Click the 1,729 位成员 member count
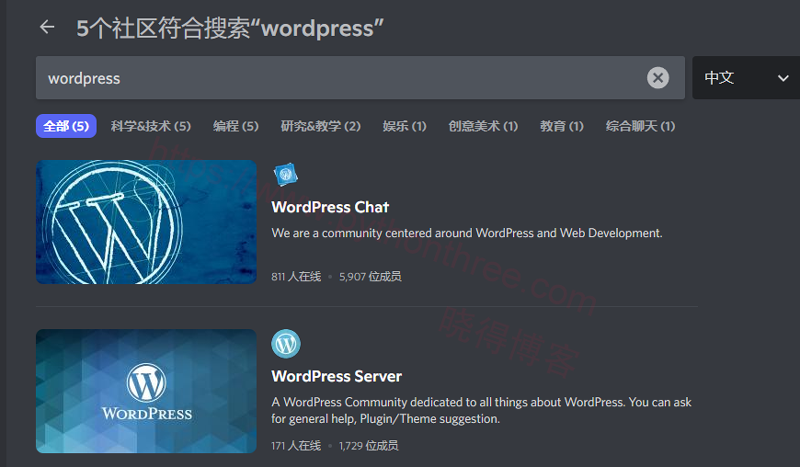Image resolution: width=800 pixels, height=467 pixels. (368, 446)
